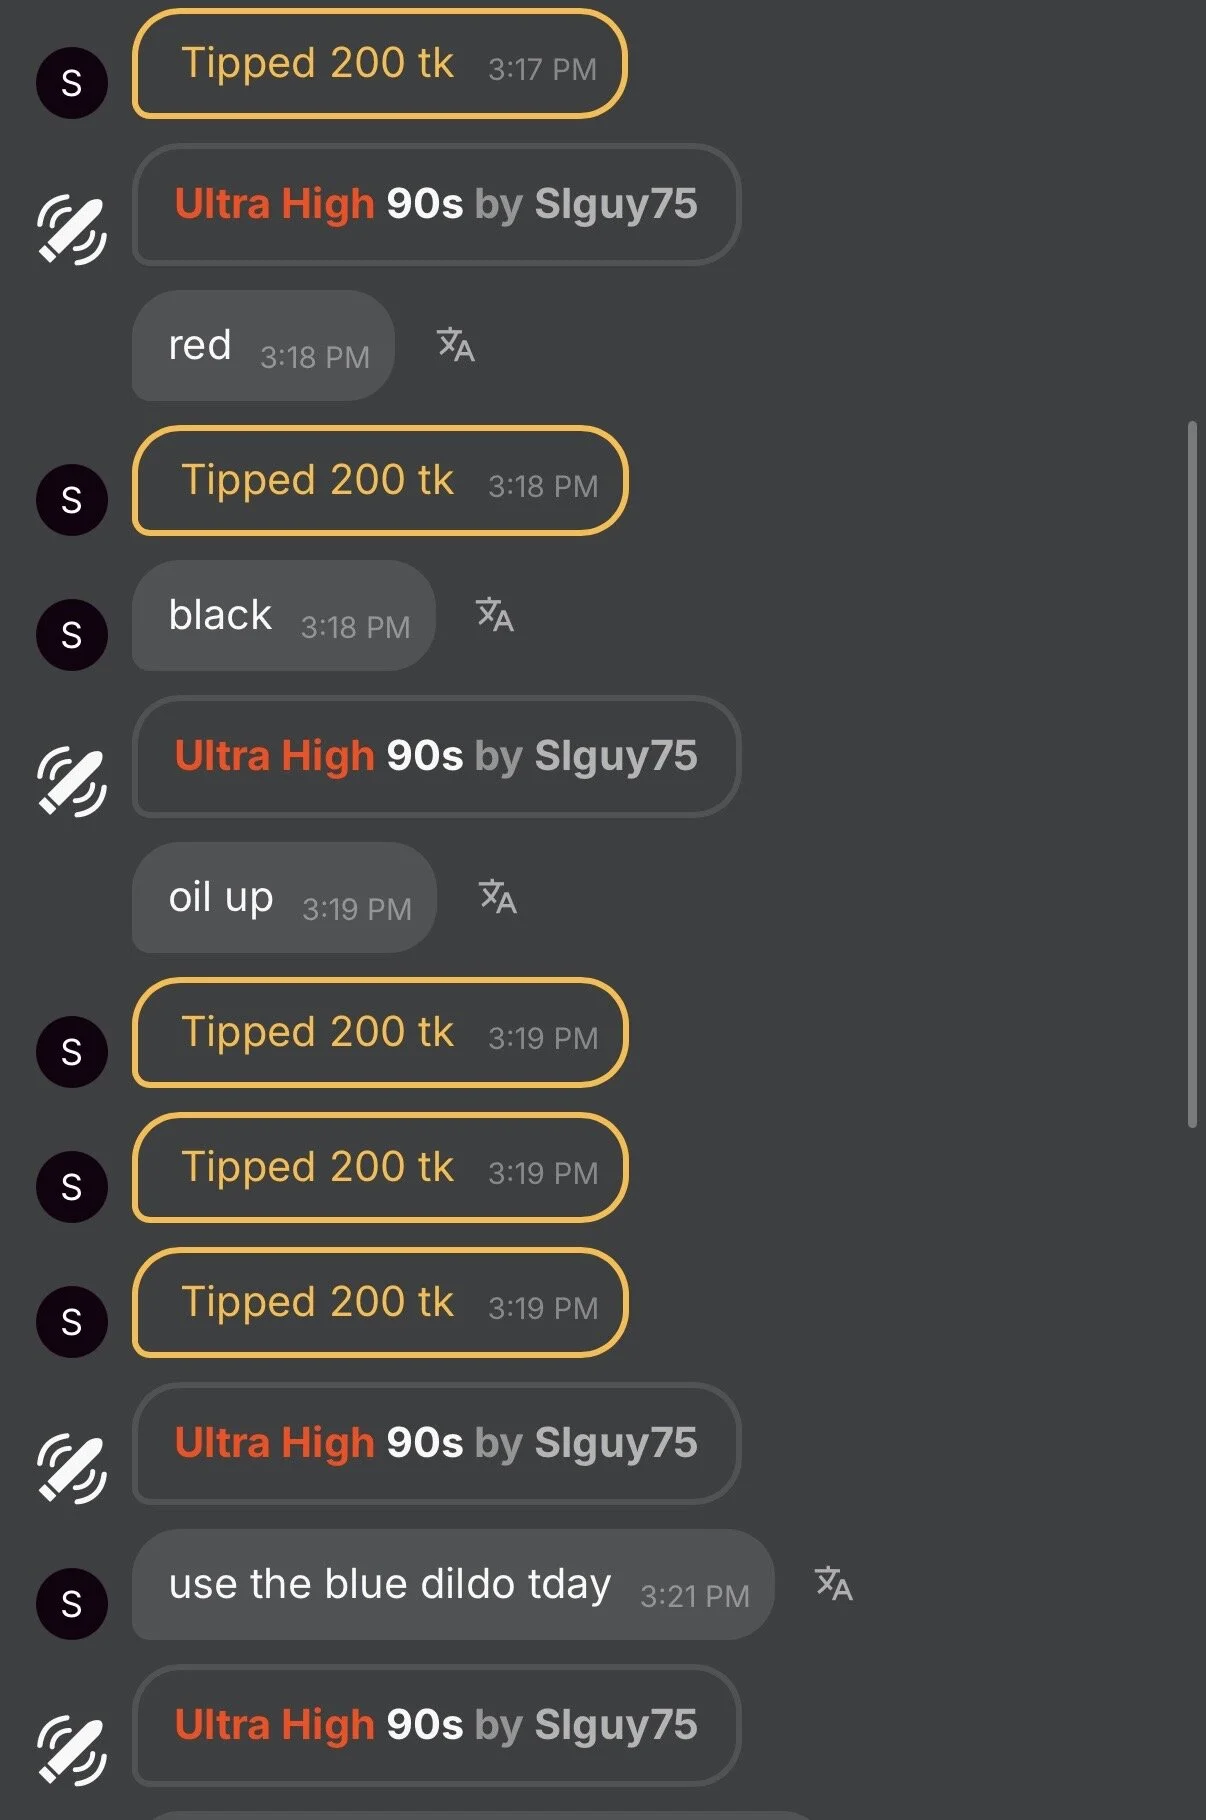
Task: Select the "oil up" chat message bubble
Action: click(283, 898)
